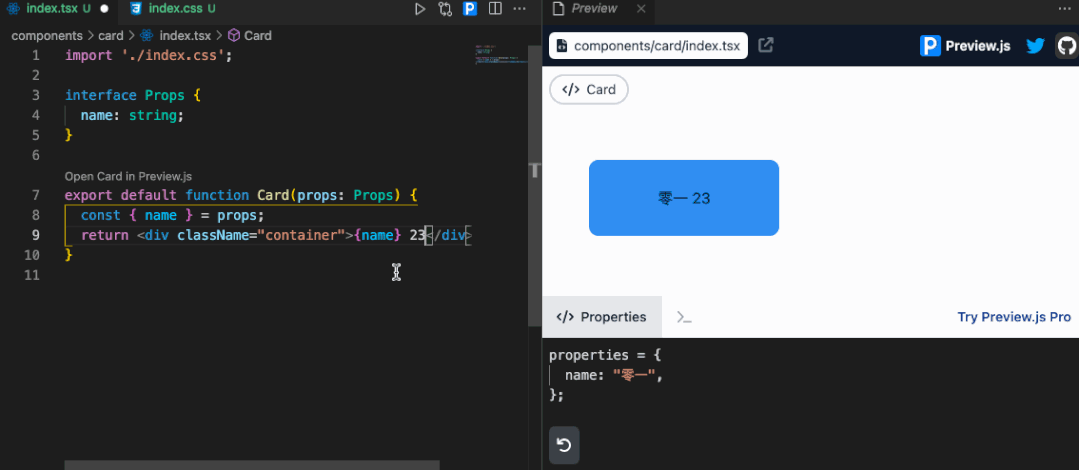The height and width of the screenshot is (470, 1079).
Task: Click the name: string; line
Action: coord(132,115)
